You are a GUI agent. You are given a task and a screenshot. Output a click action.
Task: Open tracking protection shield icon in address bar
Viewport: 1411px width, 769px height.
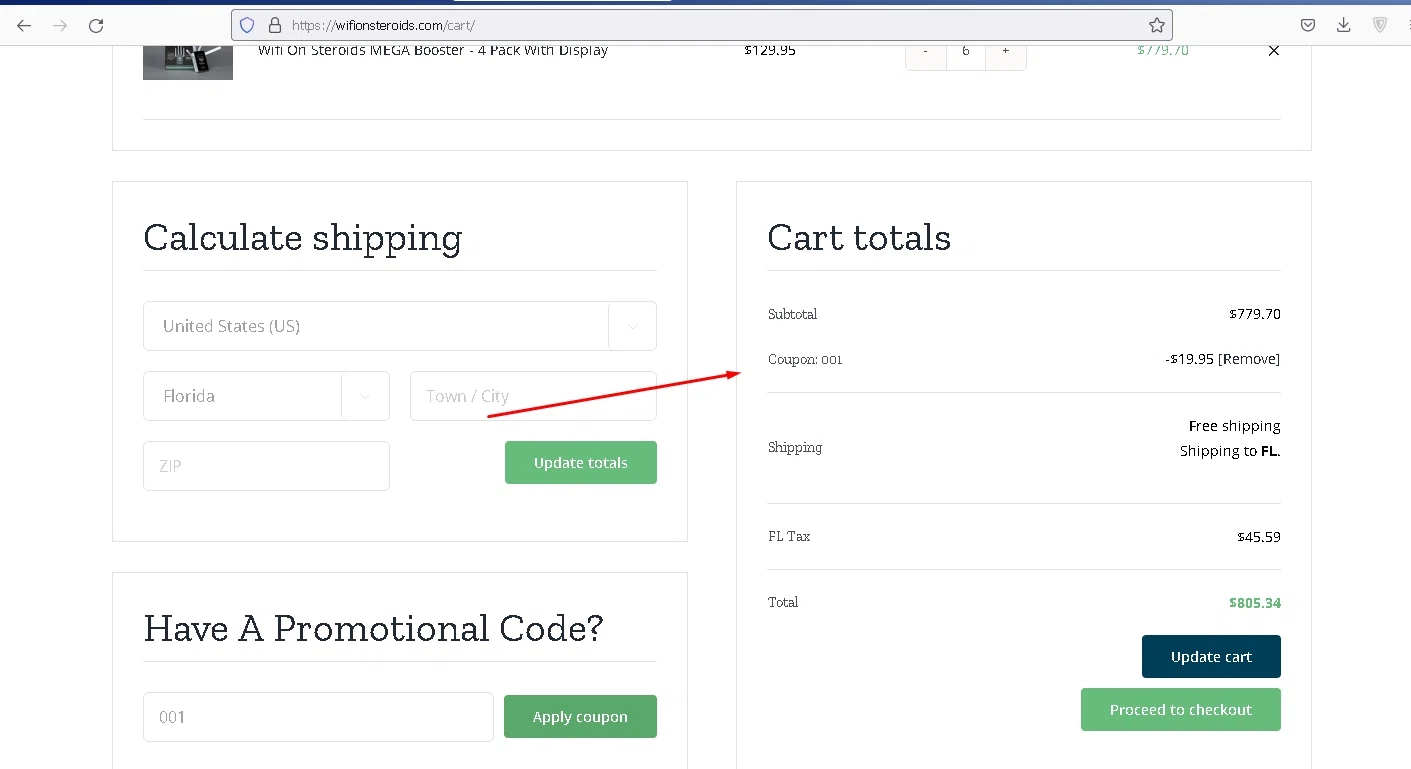pyautogui.click(x=247, y=25)
